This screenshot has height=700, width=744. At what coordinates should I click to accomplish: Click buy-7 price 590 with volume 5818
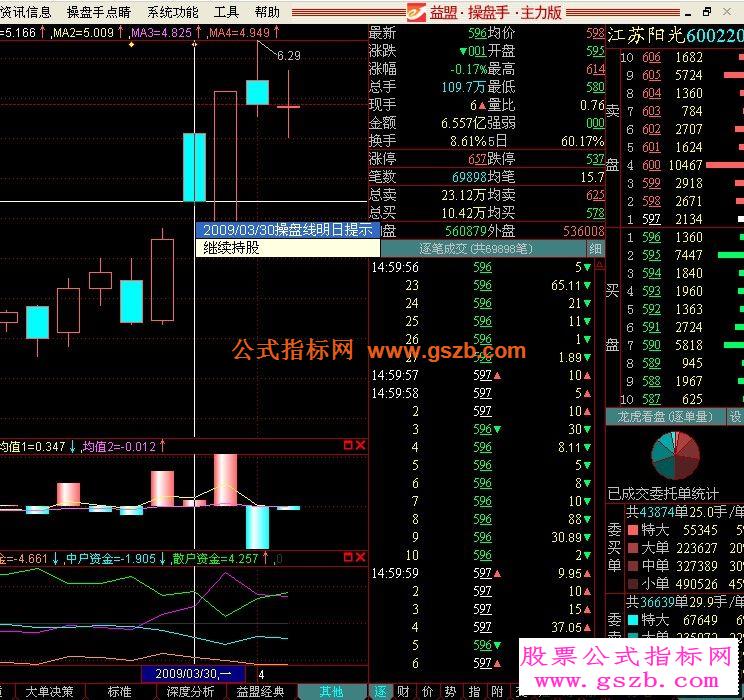pos(651,345)
